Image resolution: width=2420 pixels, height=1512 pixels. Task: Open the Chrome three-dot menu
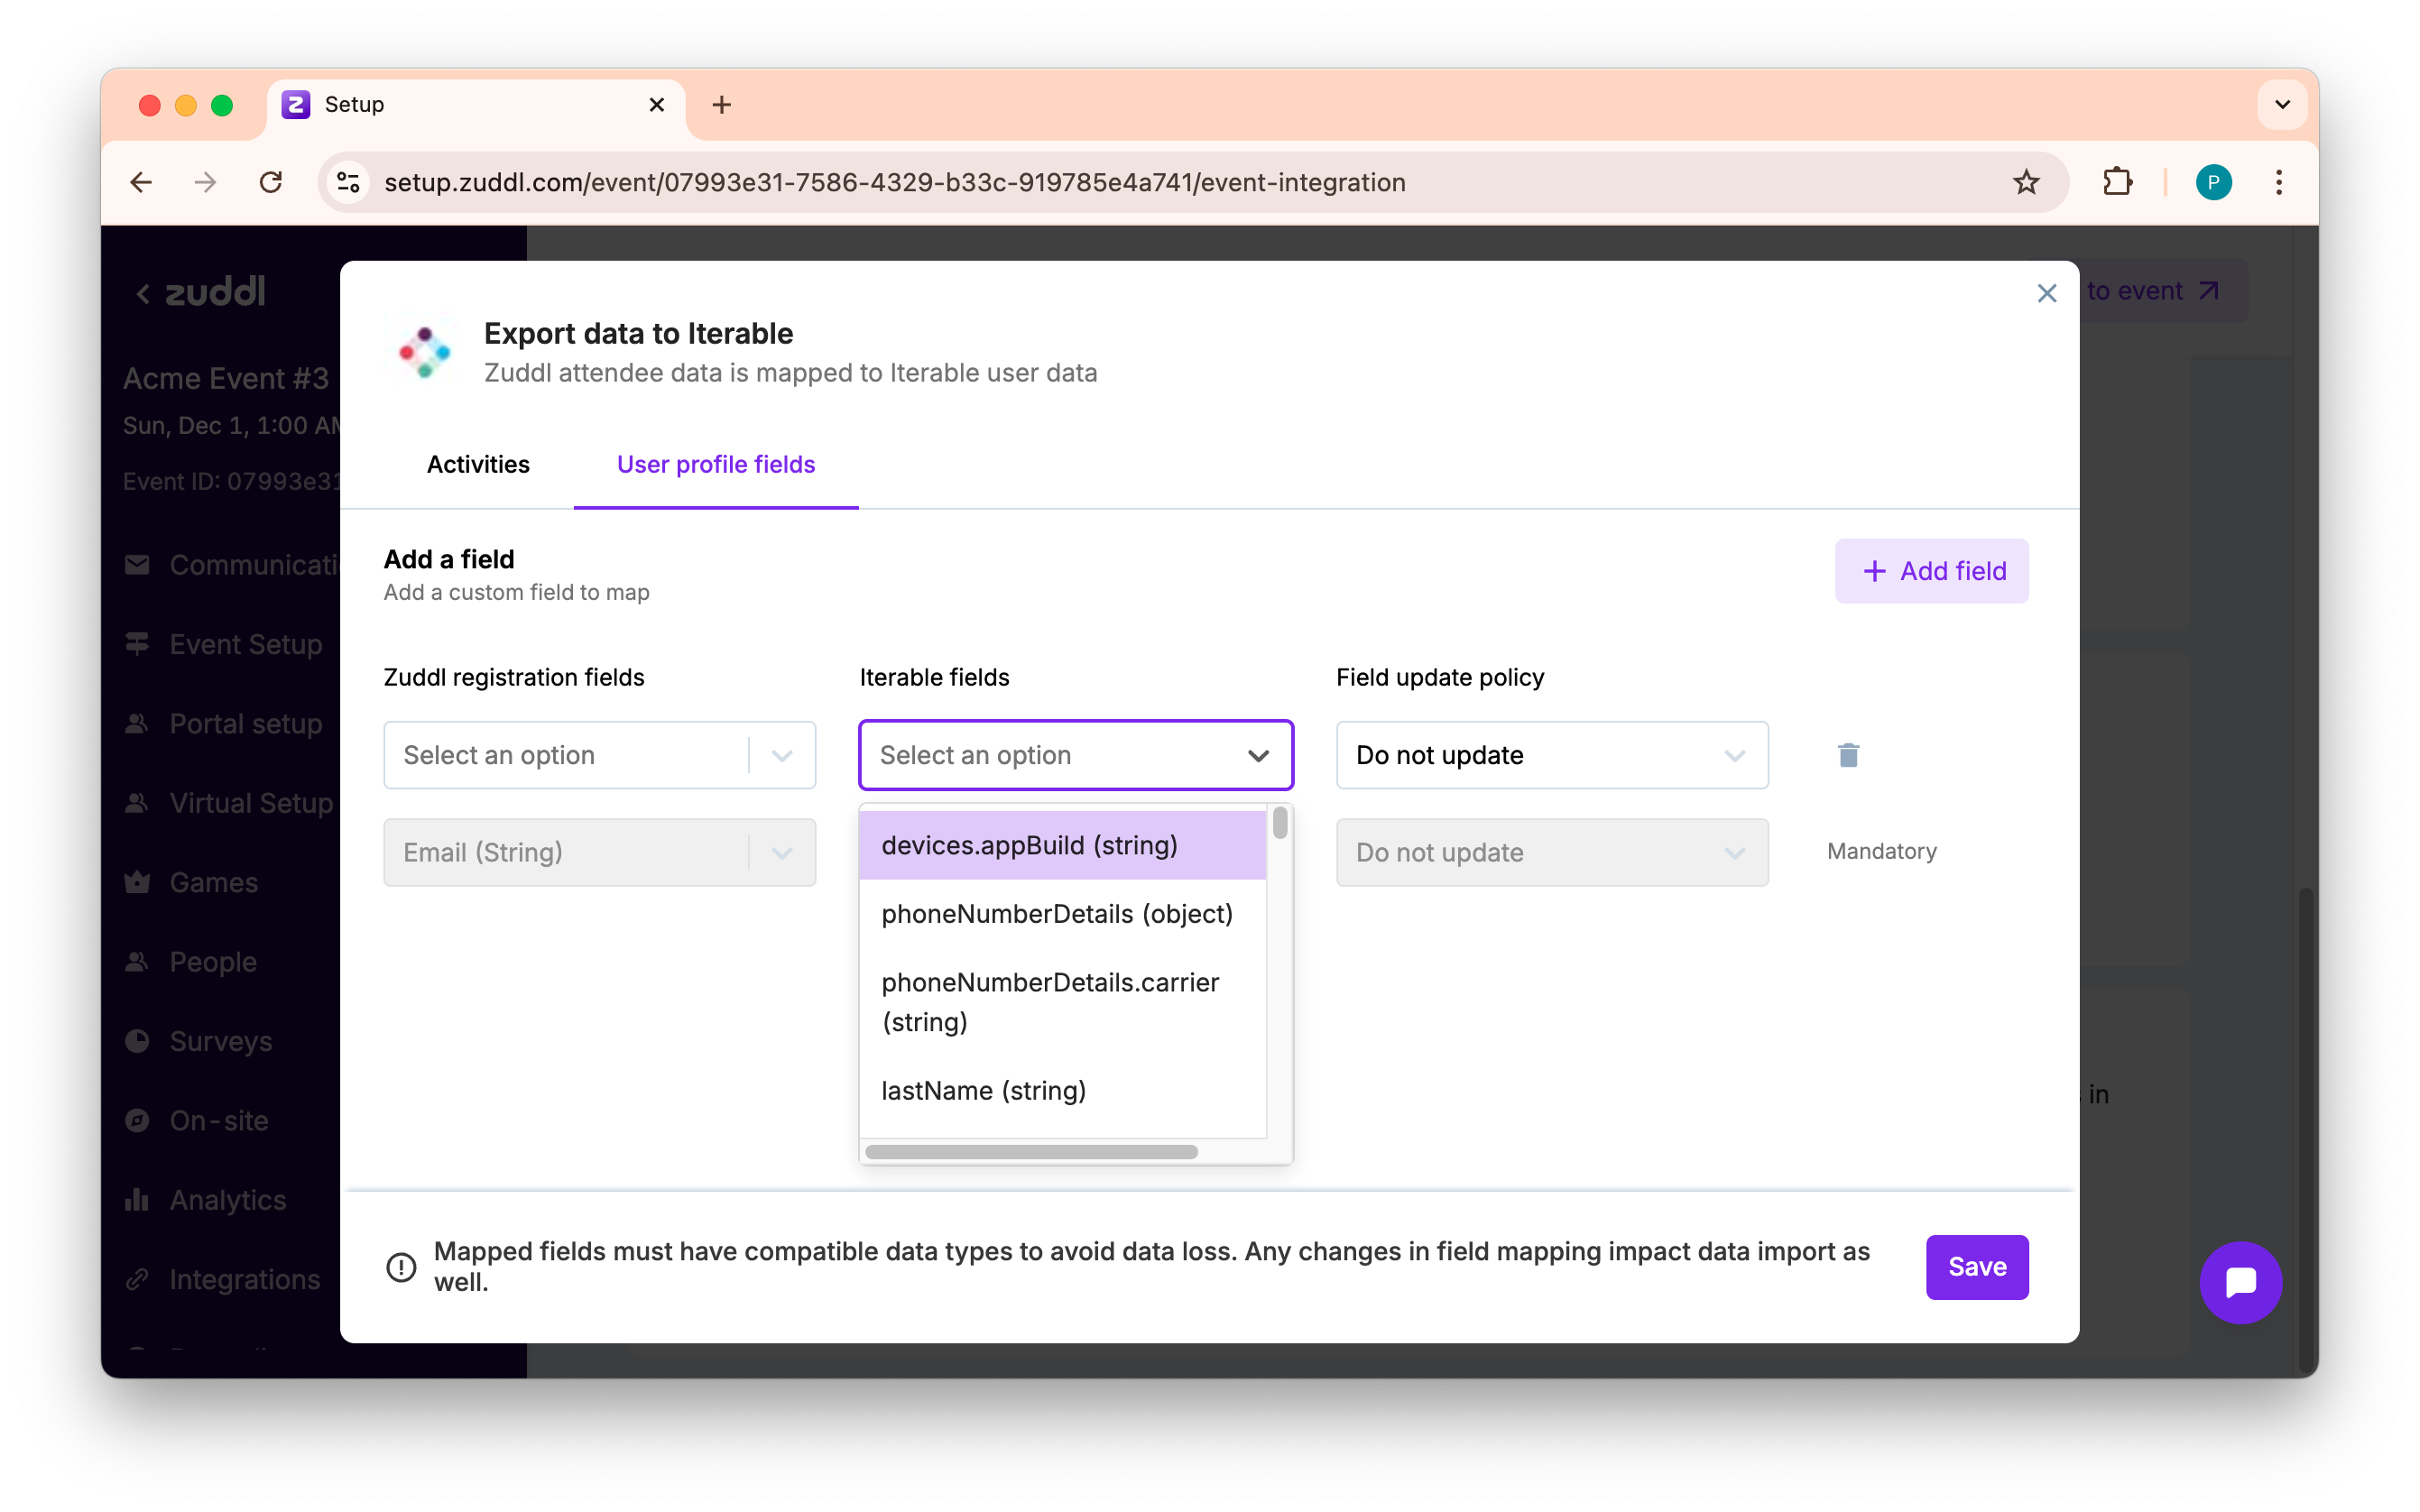[2279, 182]
